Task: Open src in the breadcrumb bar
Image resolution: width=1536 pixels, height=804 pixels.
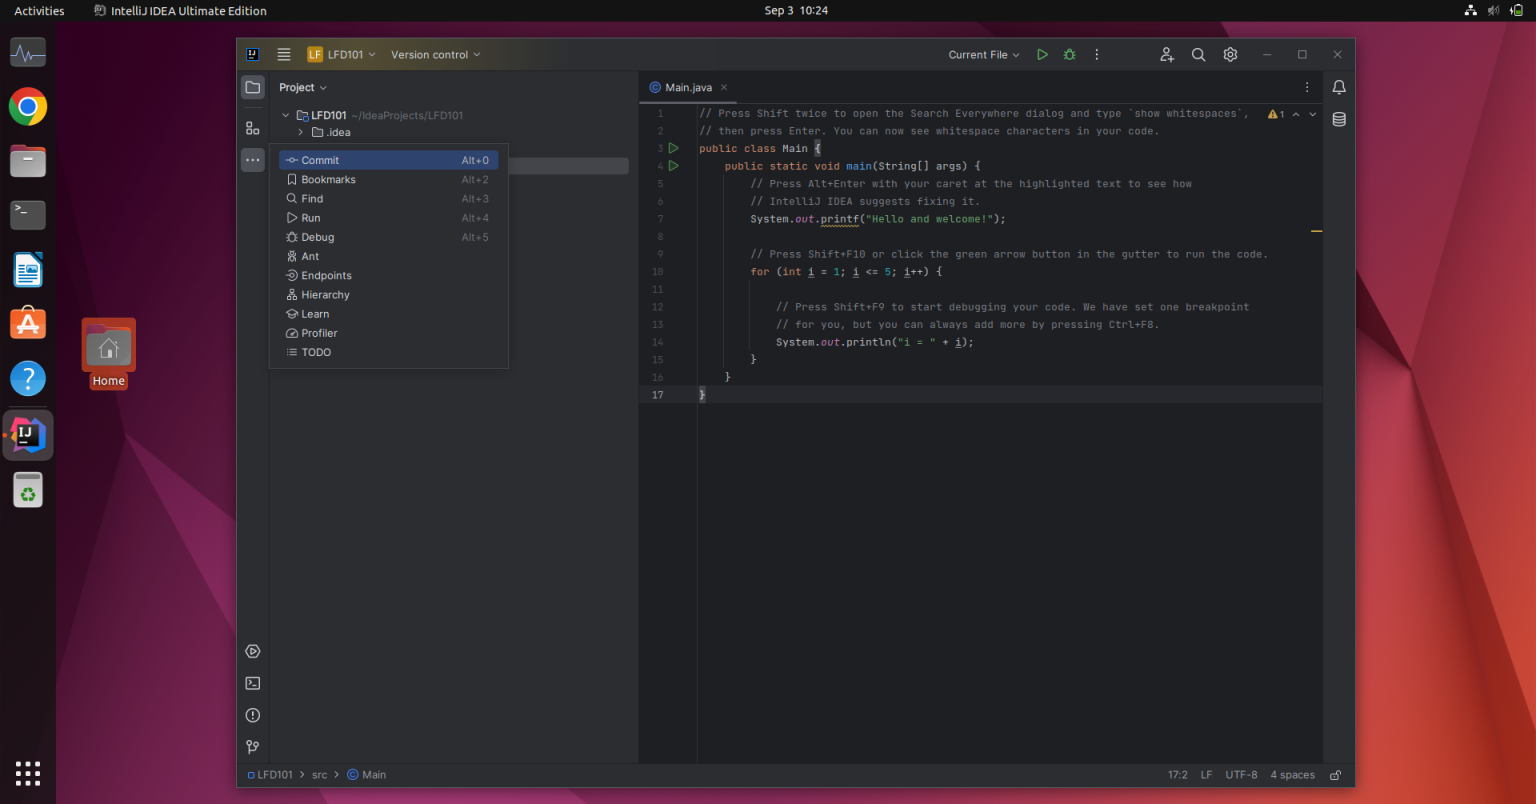Action: tap(319, 774)
